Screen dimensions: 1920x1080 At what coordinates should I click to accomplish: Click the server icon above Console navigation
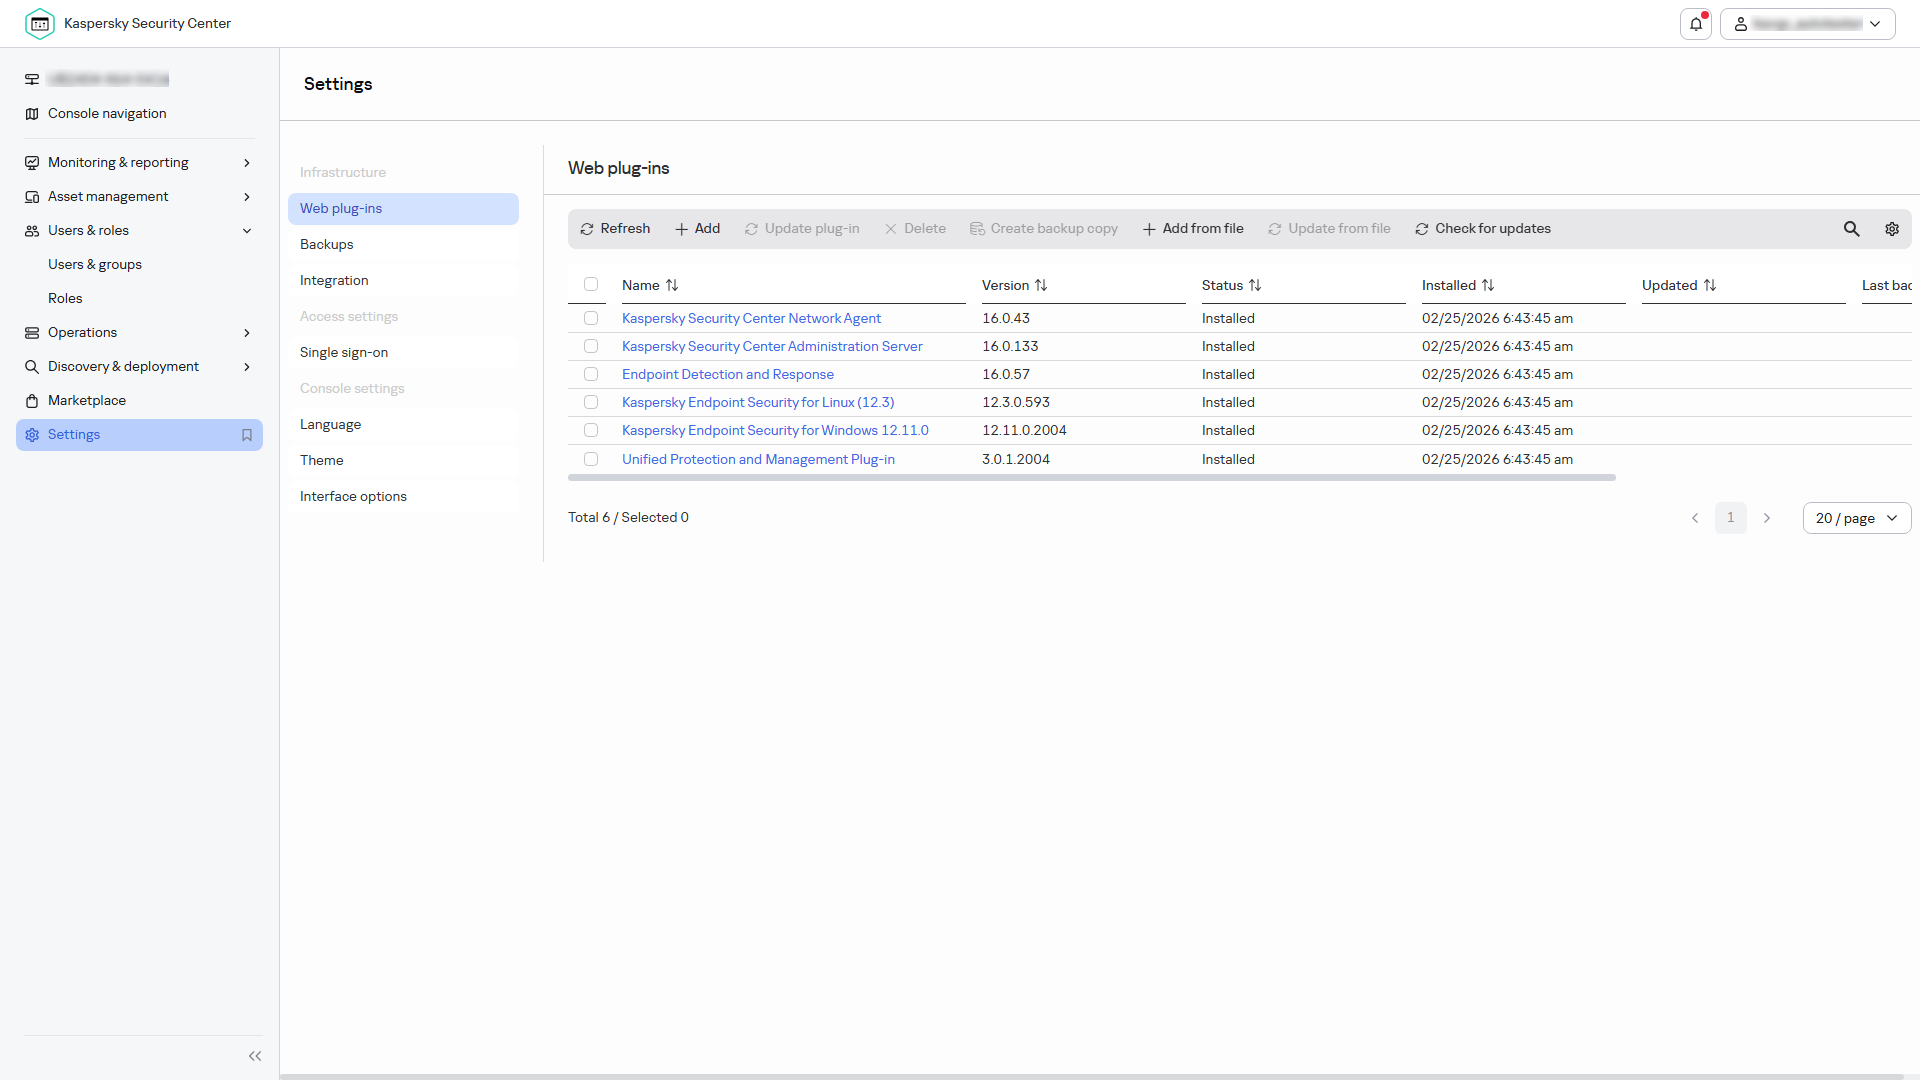click(x=32, y=79)
